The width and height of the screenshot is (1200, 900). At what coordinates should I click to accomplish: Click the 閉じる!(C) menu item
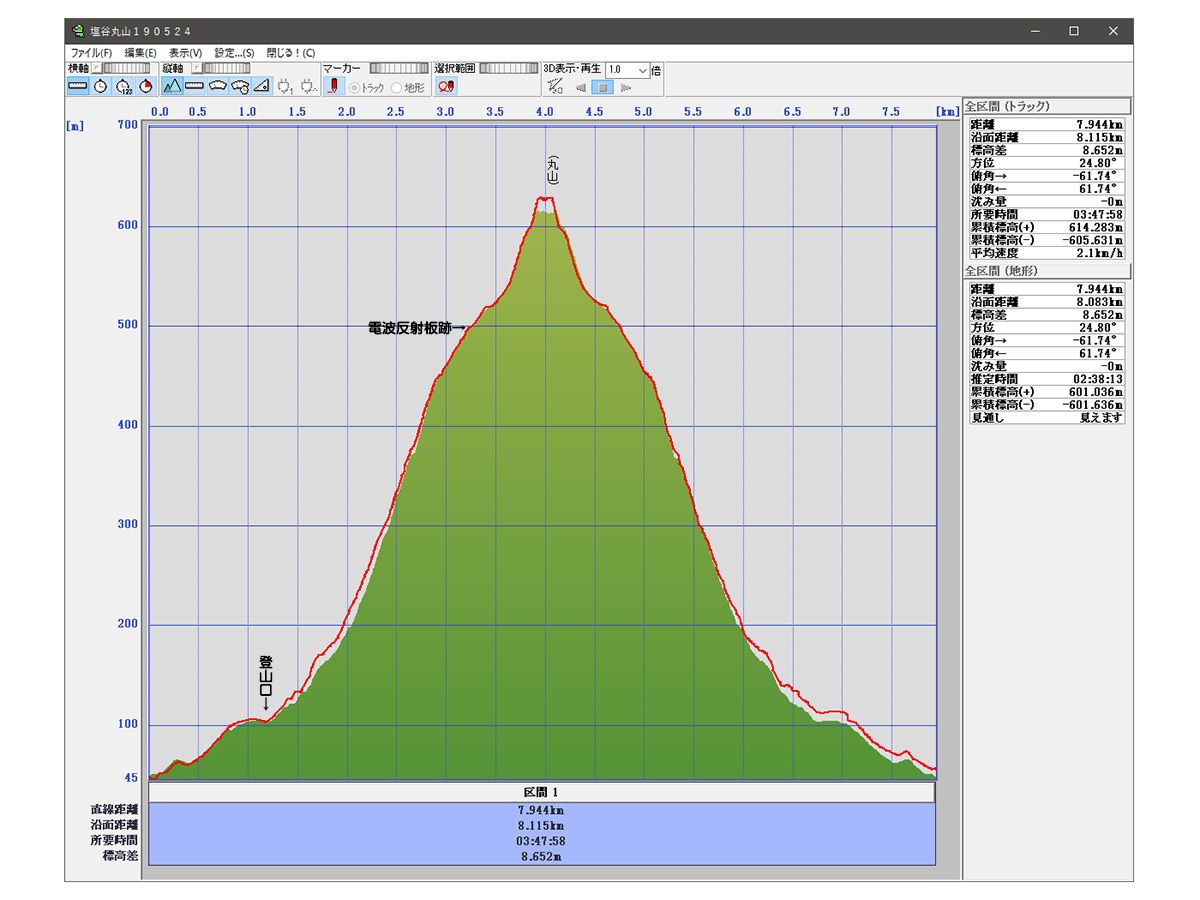(x=290, y=53)
